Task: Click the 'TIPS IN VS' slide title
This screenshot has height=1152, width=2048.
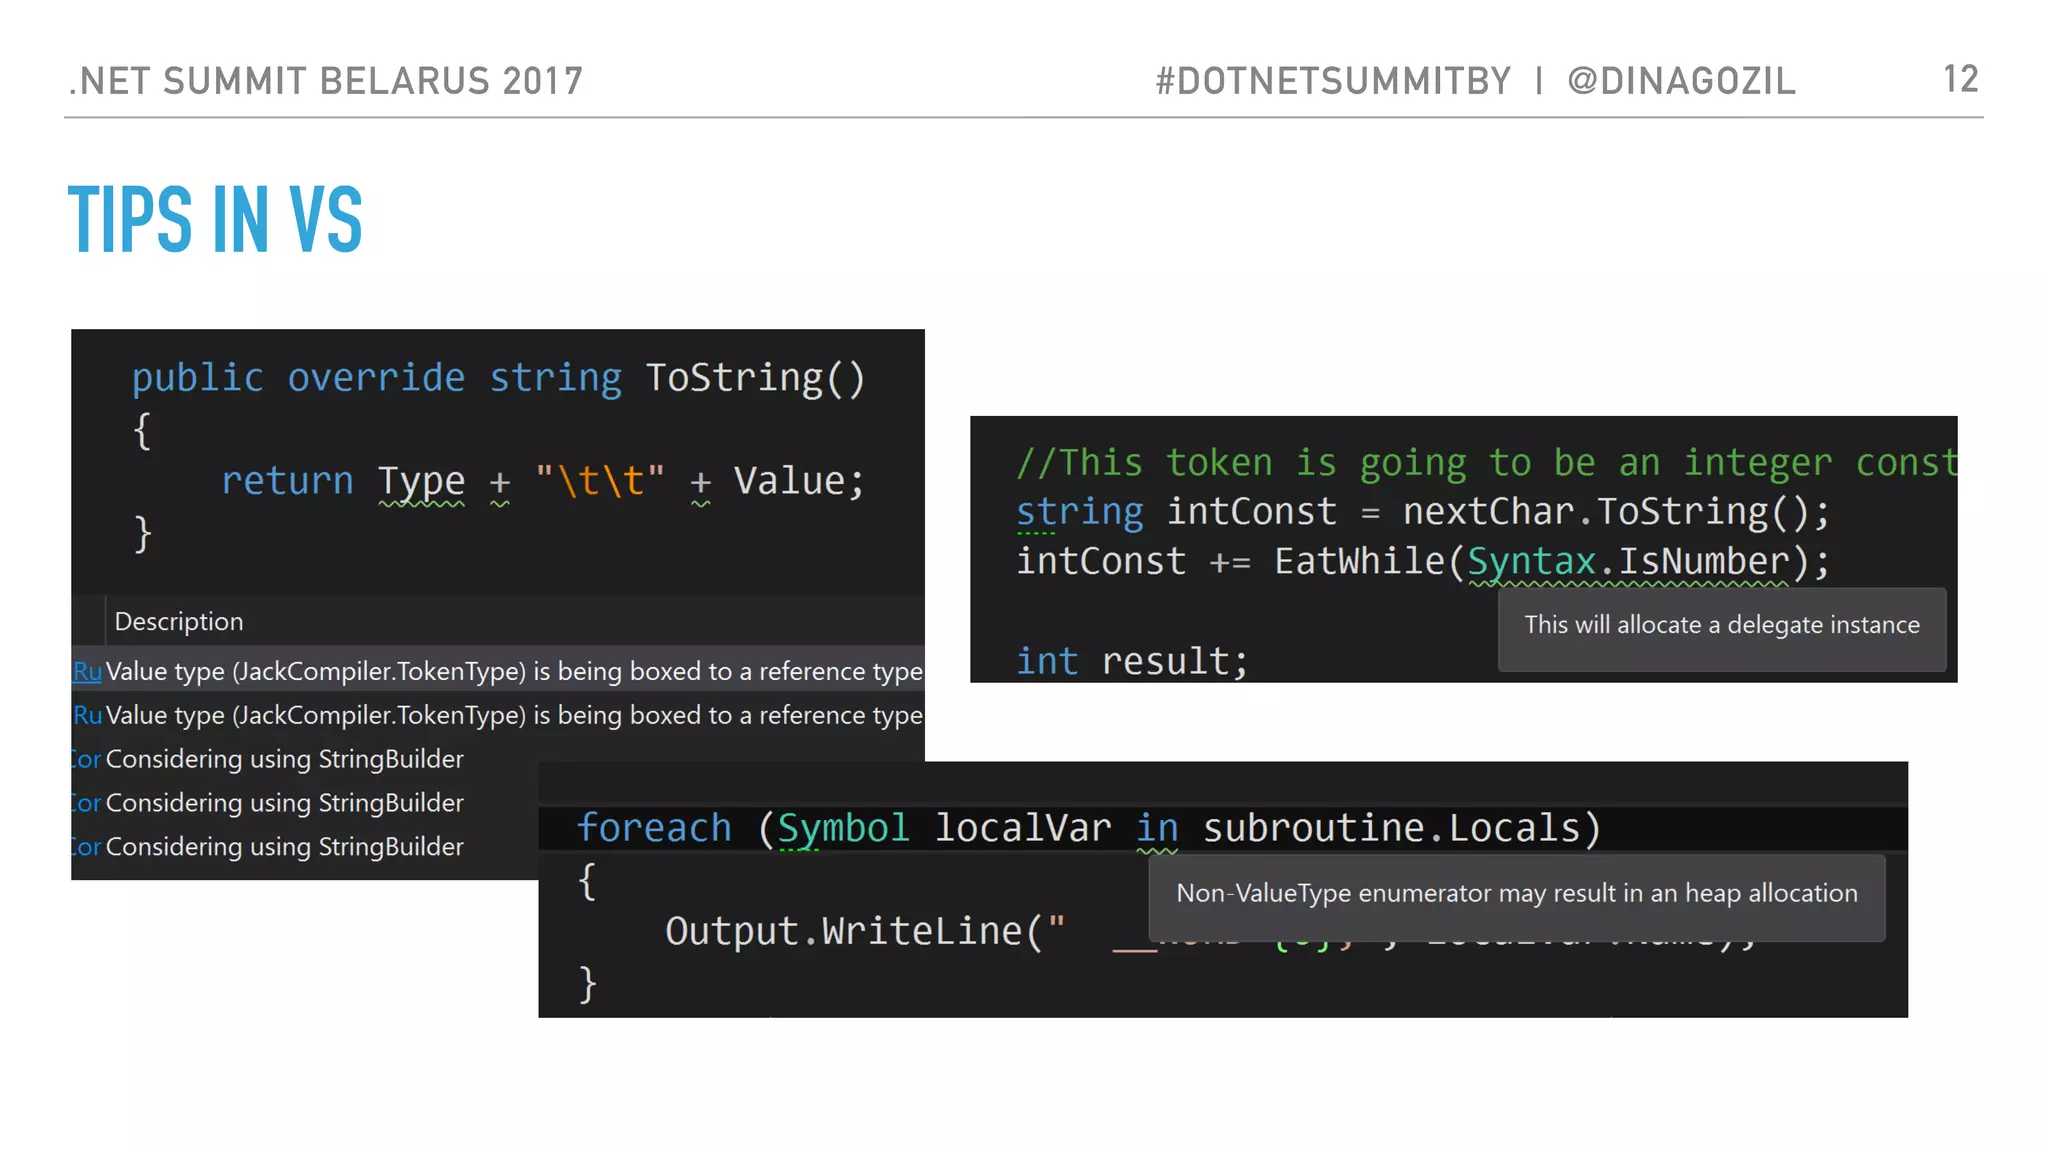Action: (x=215, y=219)
